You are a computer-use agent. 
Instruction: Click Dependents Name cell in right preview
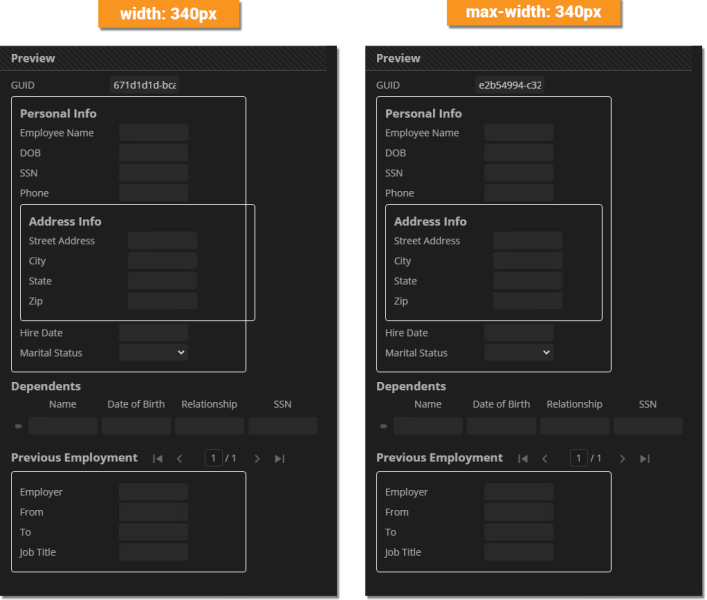click(428, 426)
